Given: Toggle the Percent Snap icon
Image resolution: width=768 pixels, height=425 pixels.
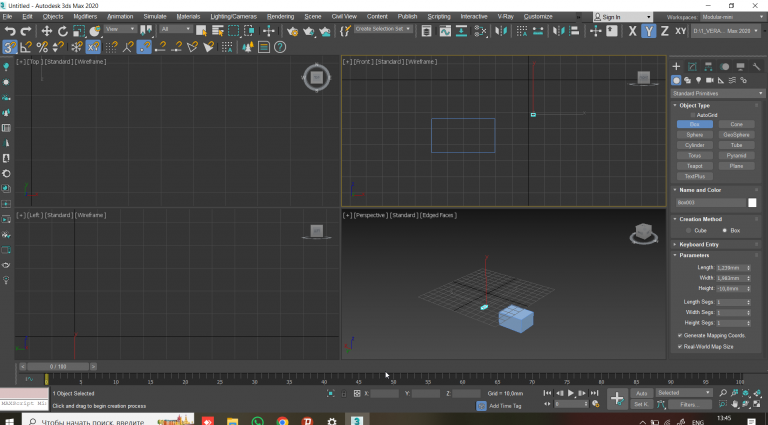Looking at the screenshot, I should tap(42, 47).
